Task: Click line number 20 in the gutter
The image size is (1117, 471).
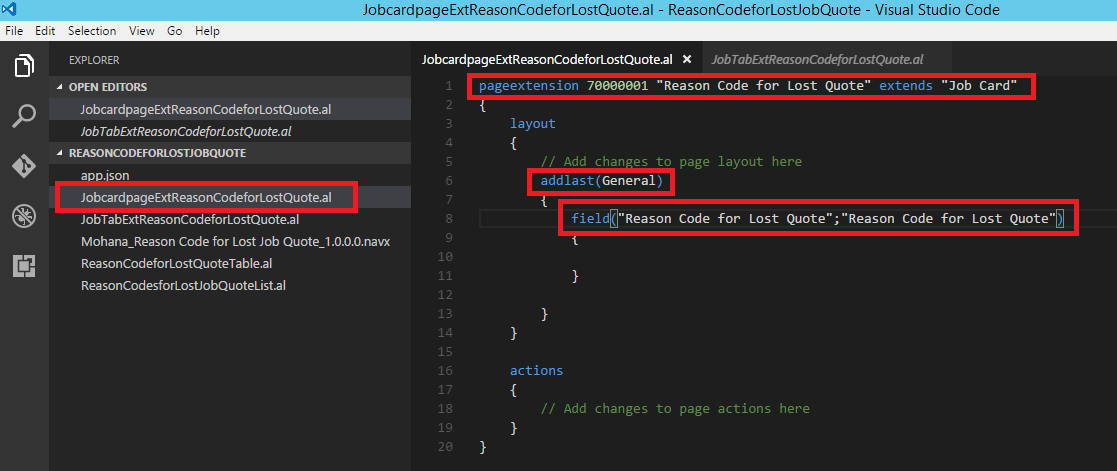Action: (446, 447)
